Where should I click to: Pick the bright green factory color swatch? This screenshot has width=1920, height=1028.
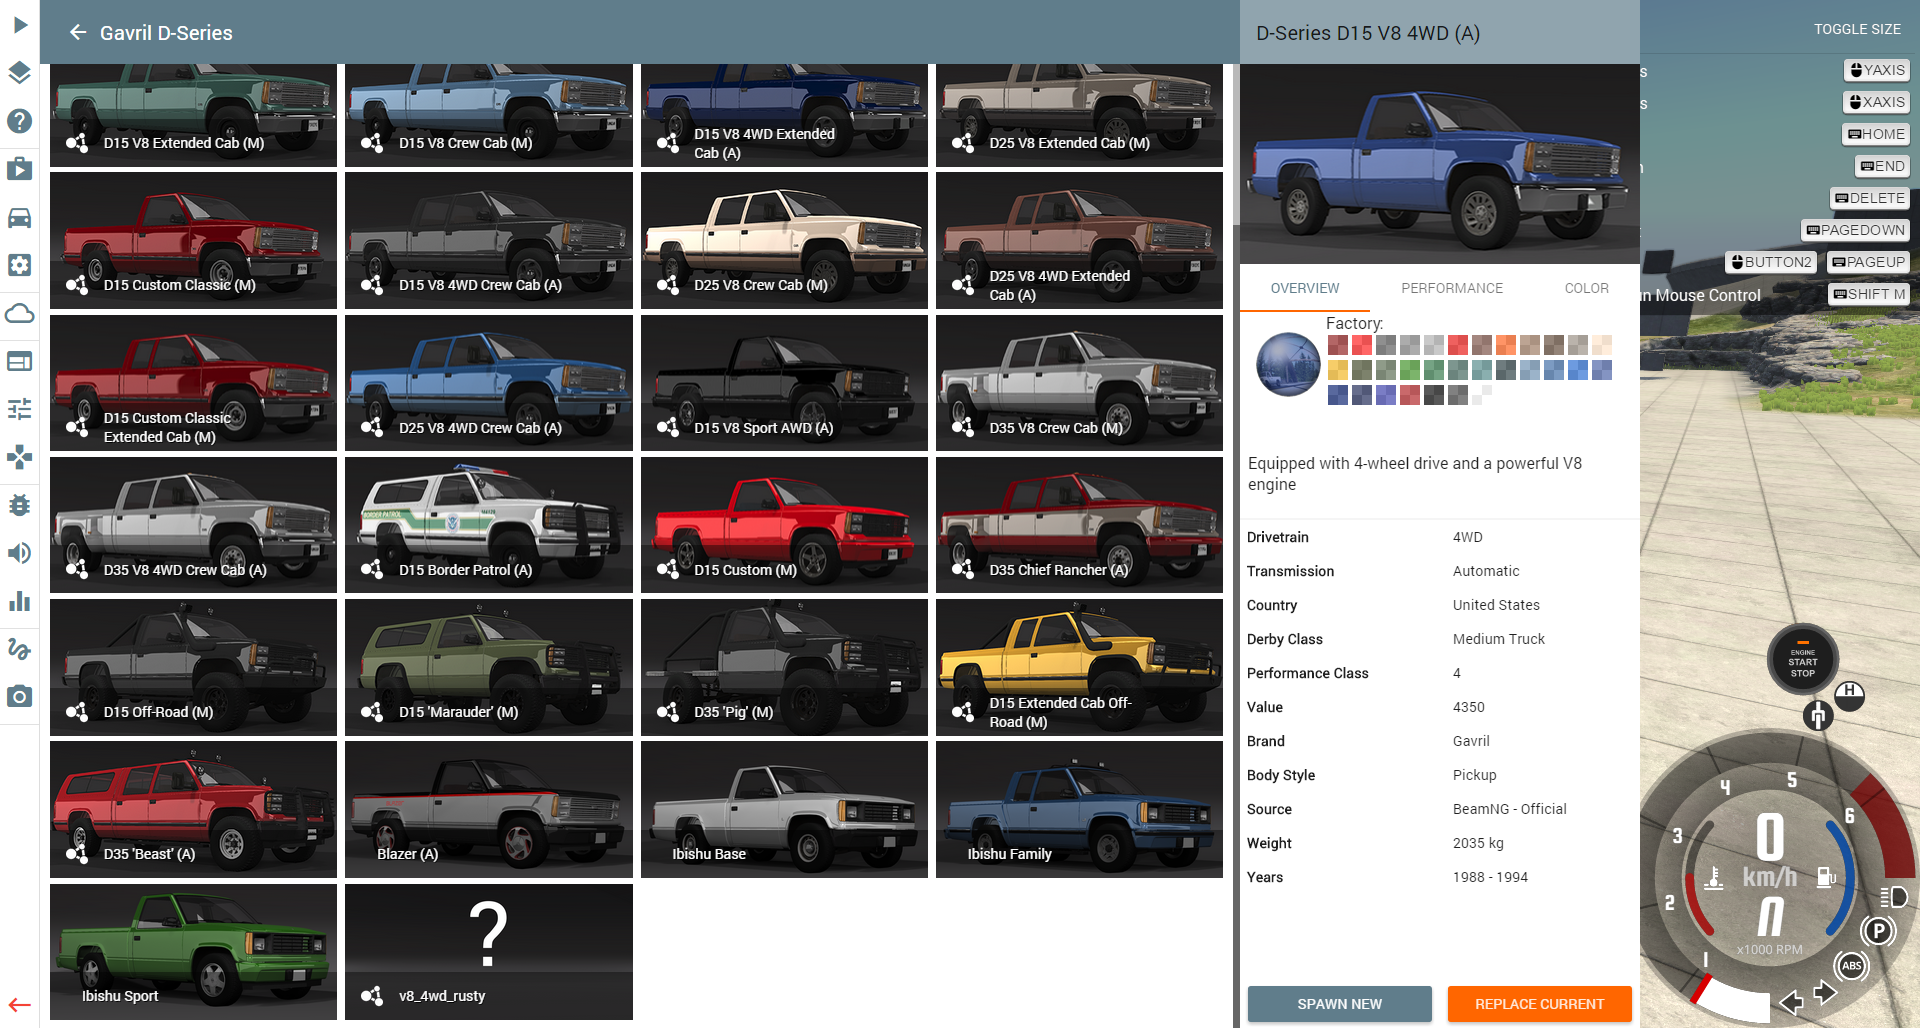[1410, 370]
